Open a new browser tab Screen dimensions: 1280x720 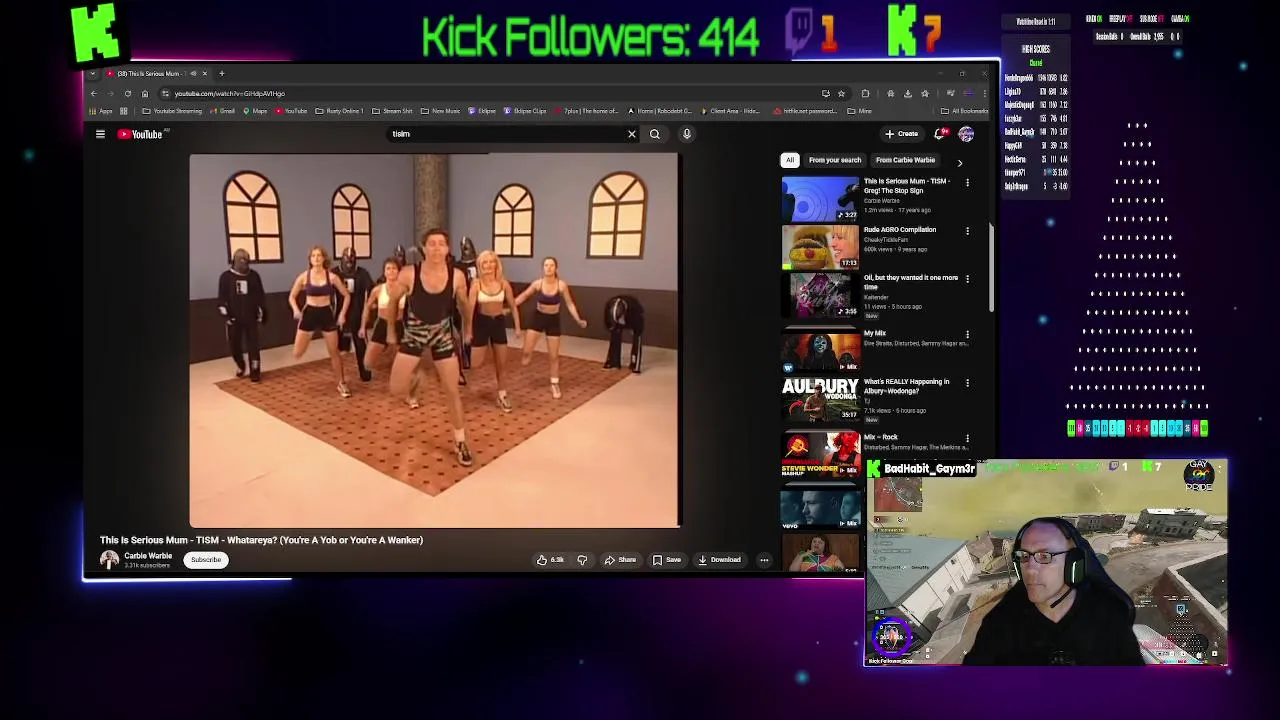pos(222,73)
